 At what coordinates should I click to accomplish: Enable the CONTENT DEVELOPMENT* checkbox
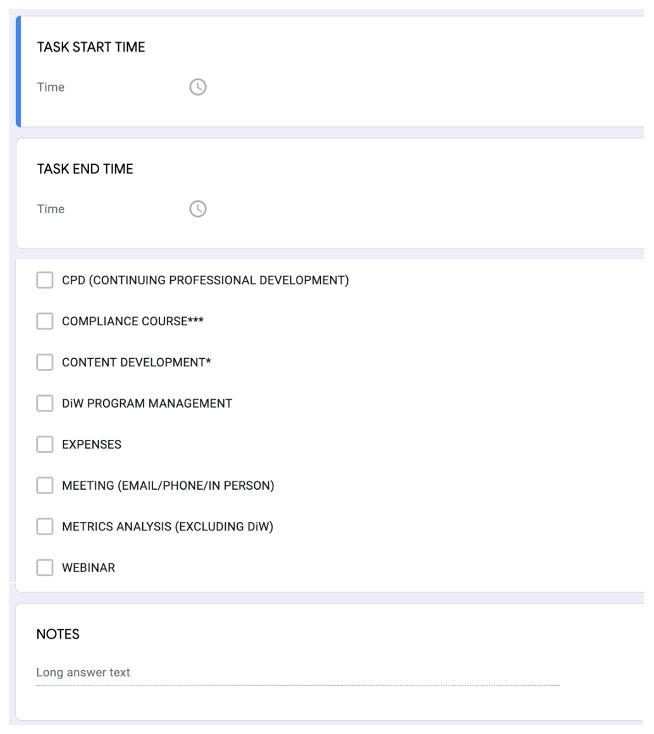coord(45,362)
